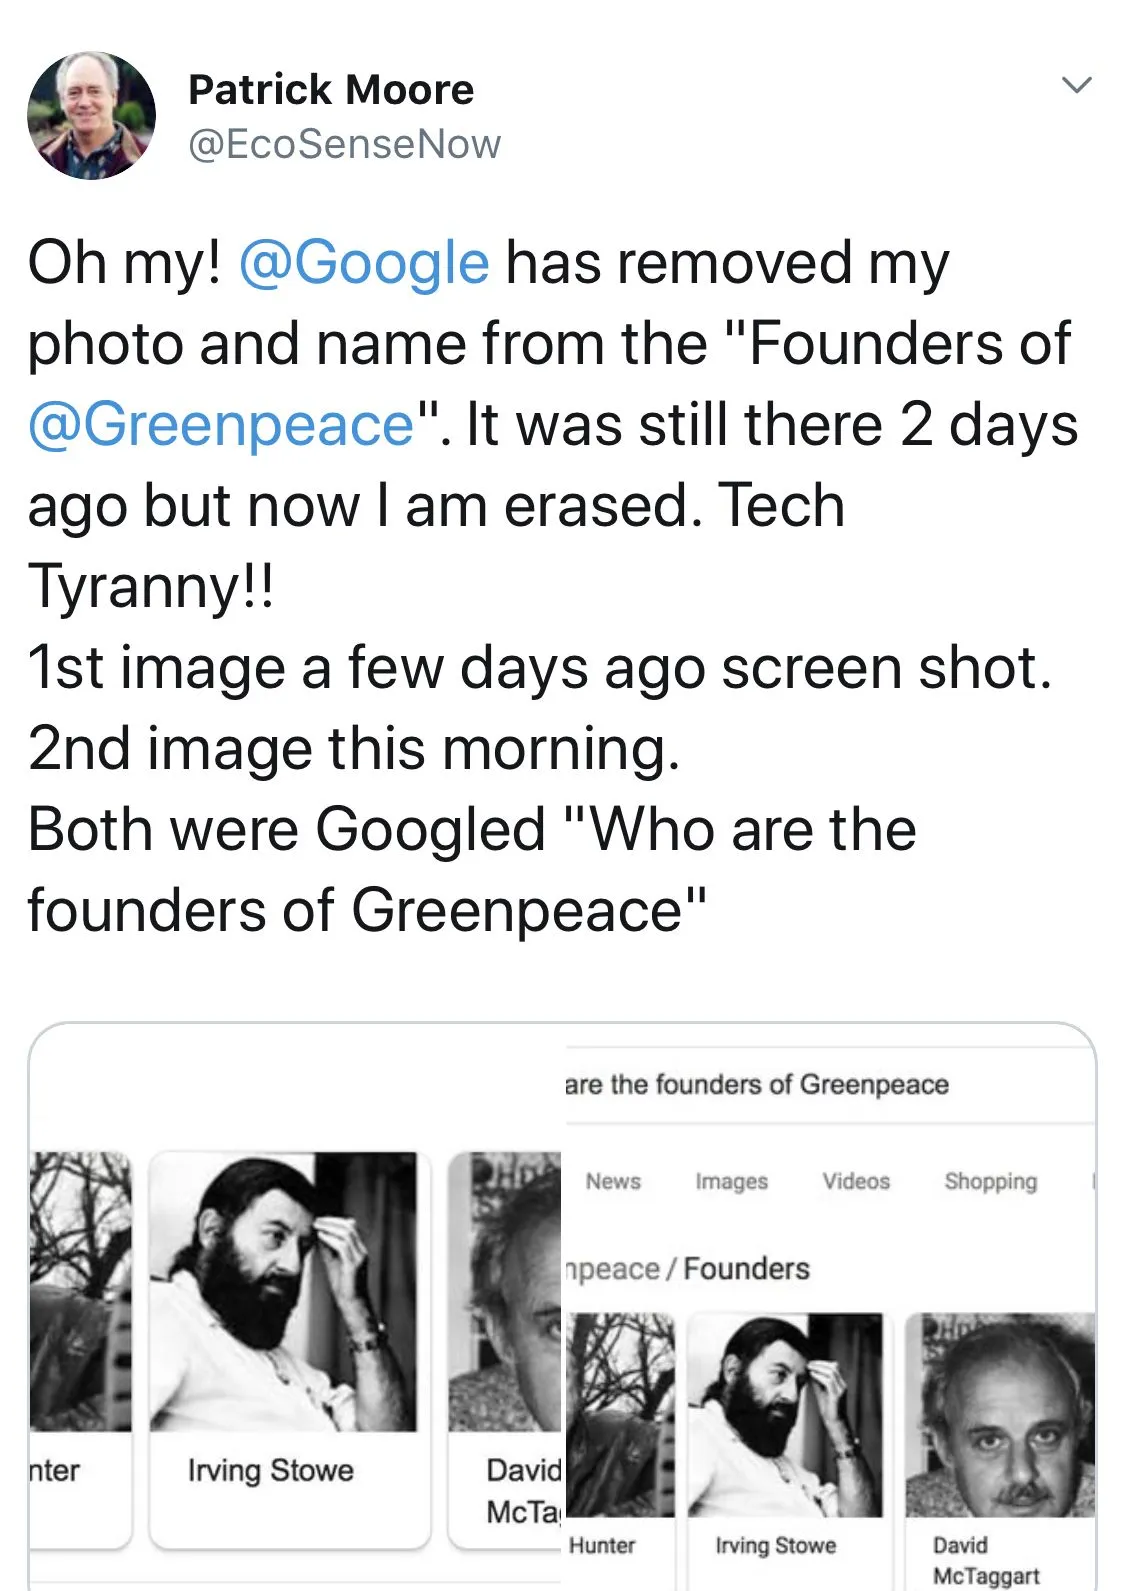Screen dimensions: 1125x1591
Task: Click the @EcoSenseNow handle
Action: [x=344, y=144]
